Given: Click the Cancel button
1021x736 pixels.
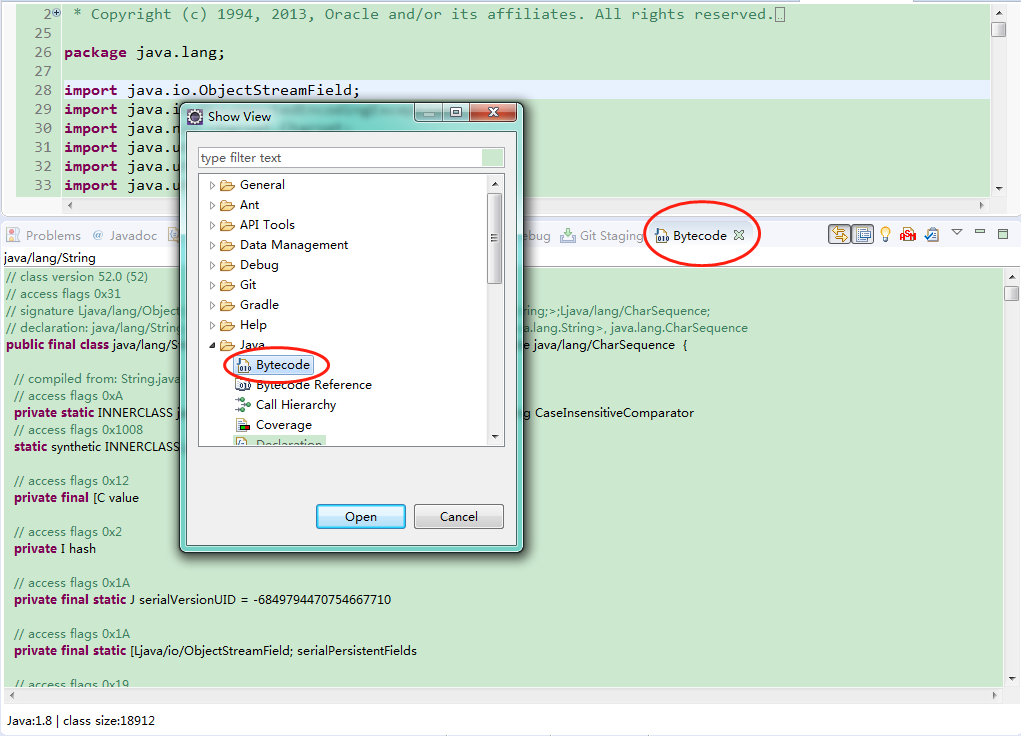Looking at the screenshot, I should point(459,517).
